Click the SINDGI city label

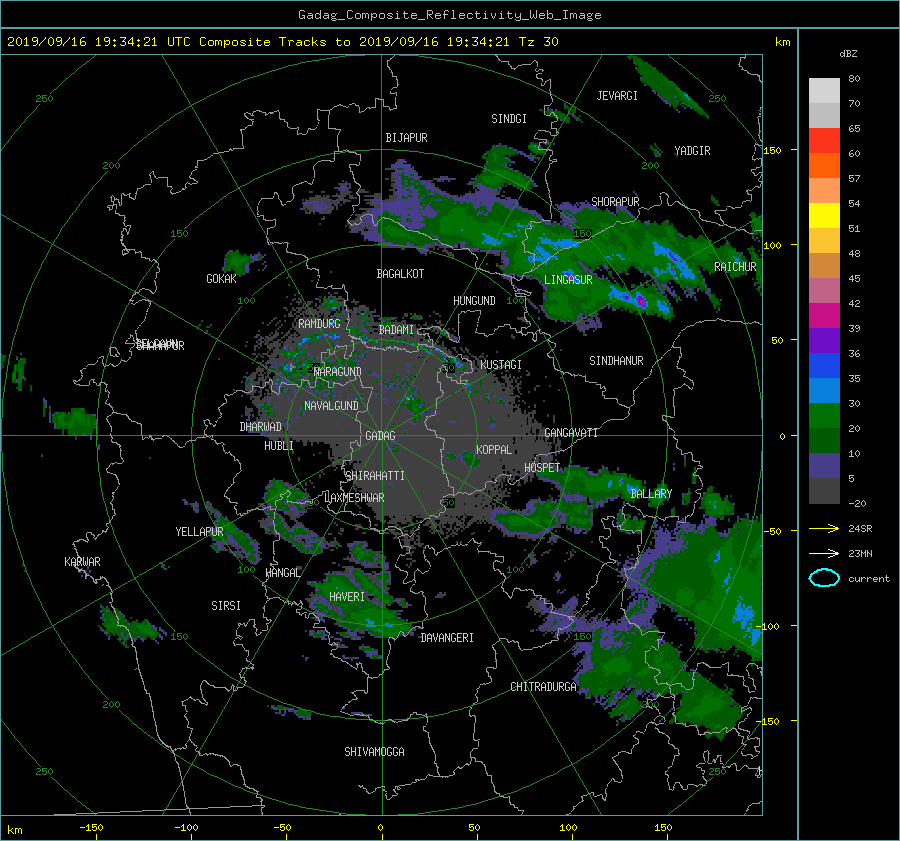click(x=509, y=119)
